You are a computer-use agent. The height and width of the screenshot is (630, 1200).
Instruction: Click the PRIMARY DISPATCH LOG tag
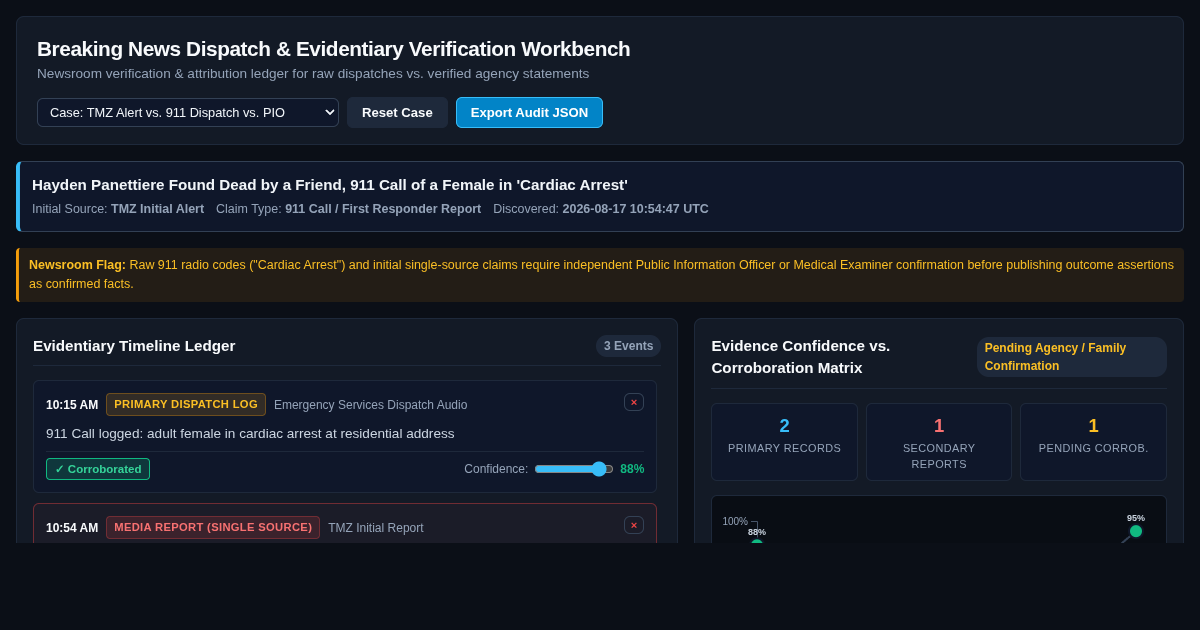186,404
